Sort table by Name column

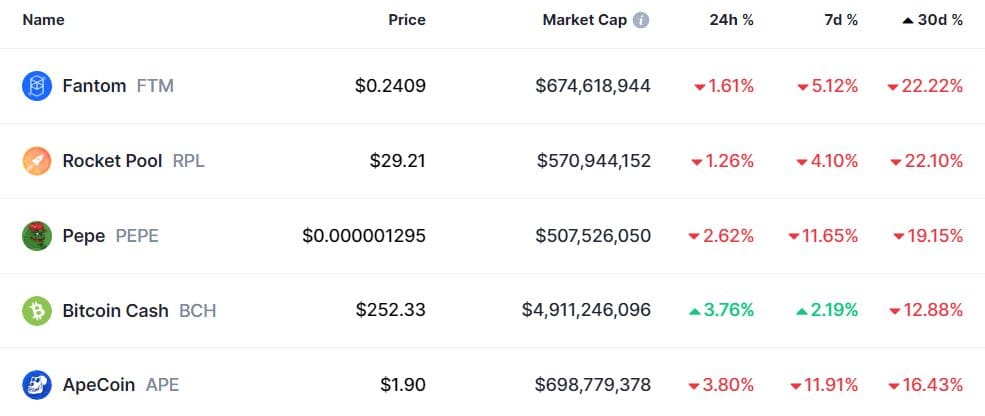(43, 20)
